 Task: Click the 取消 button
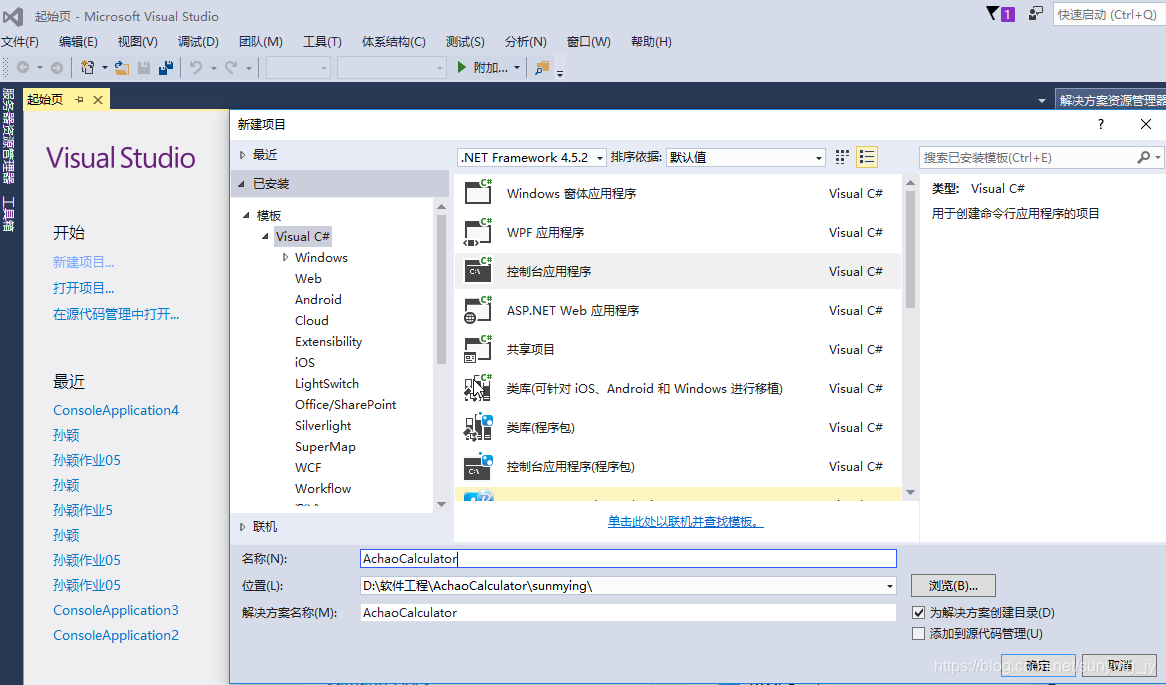pyautogui.click(x=1119, y=665)
